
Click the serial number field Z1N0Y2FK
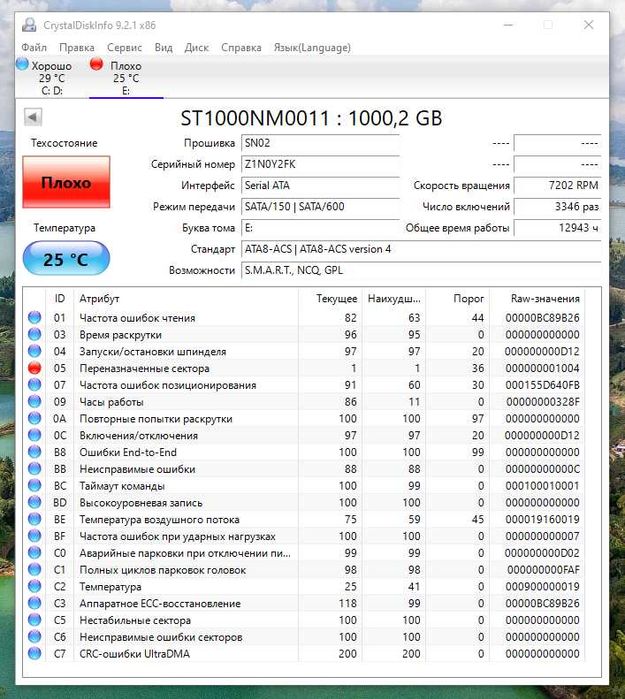point(320,164)
